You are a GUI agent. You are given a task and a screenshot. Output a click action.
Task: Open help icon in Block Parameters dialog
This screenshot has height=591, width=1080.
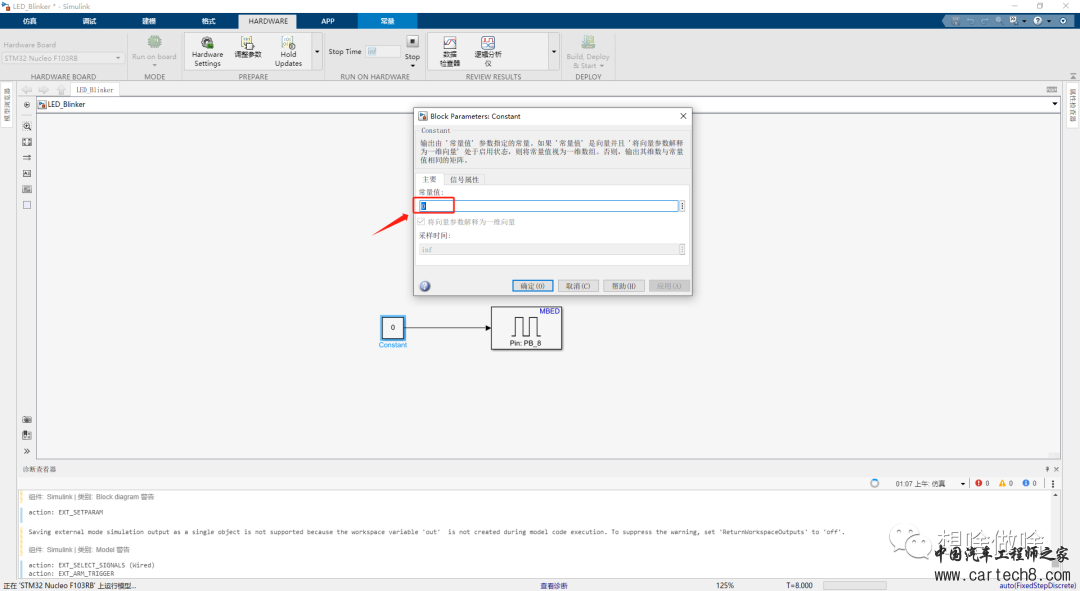425,286
